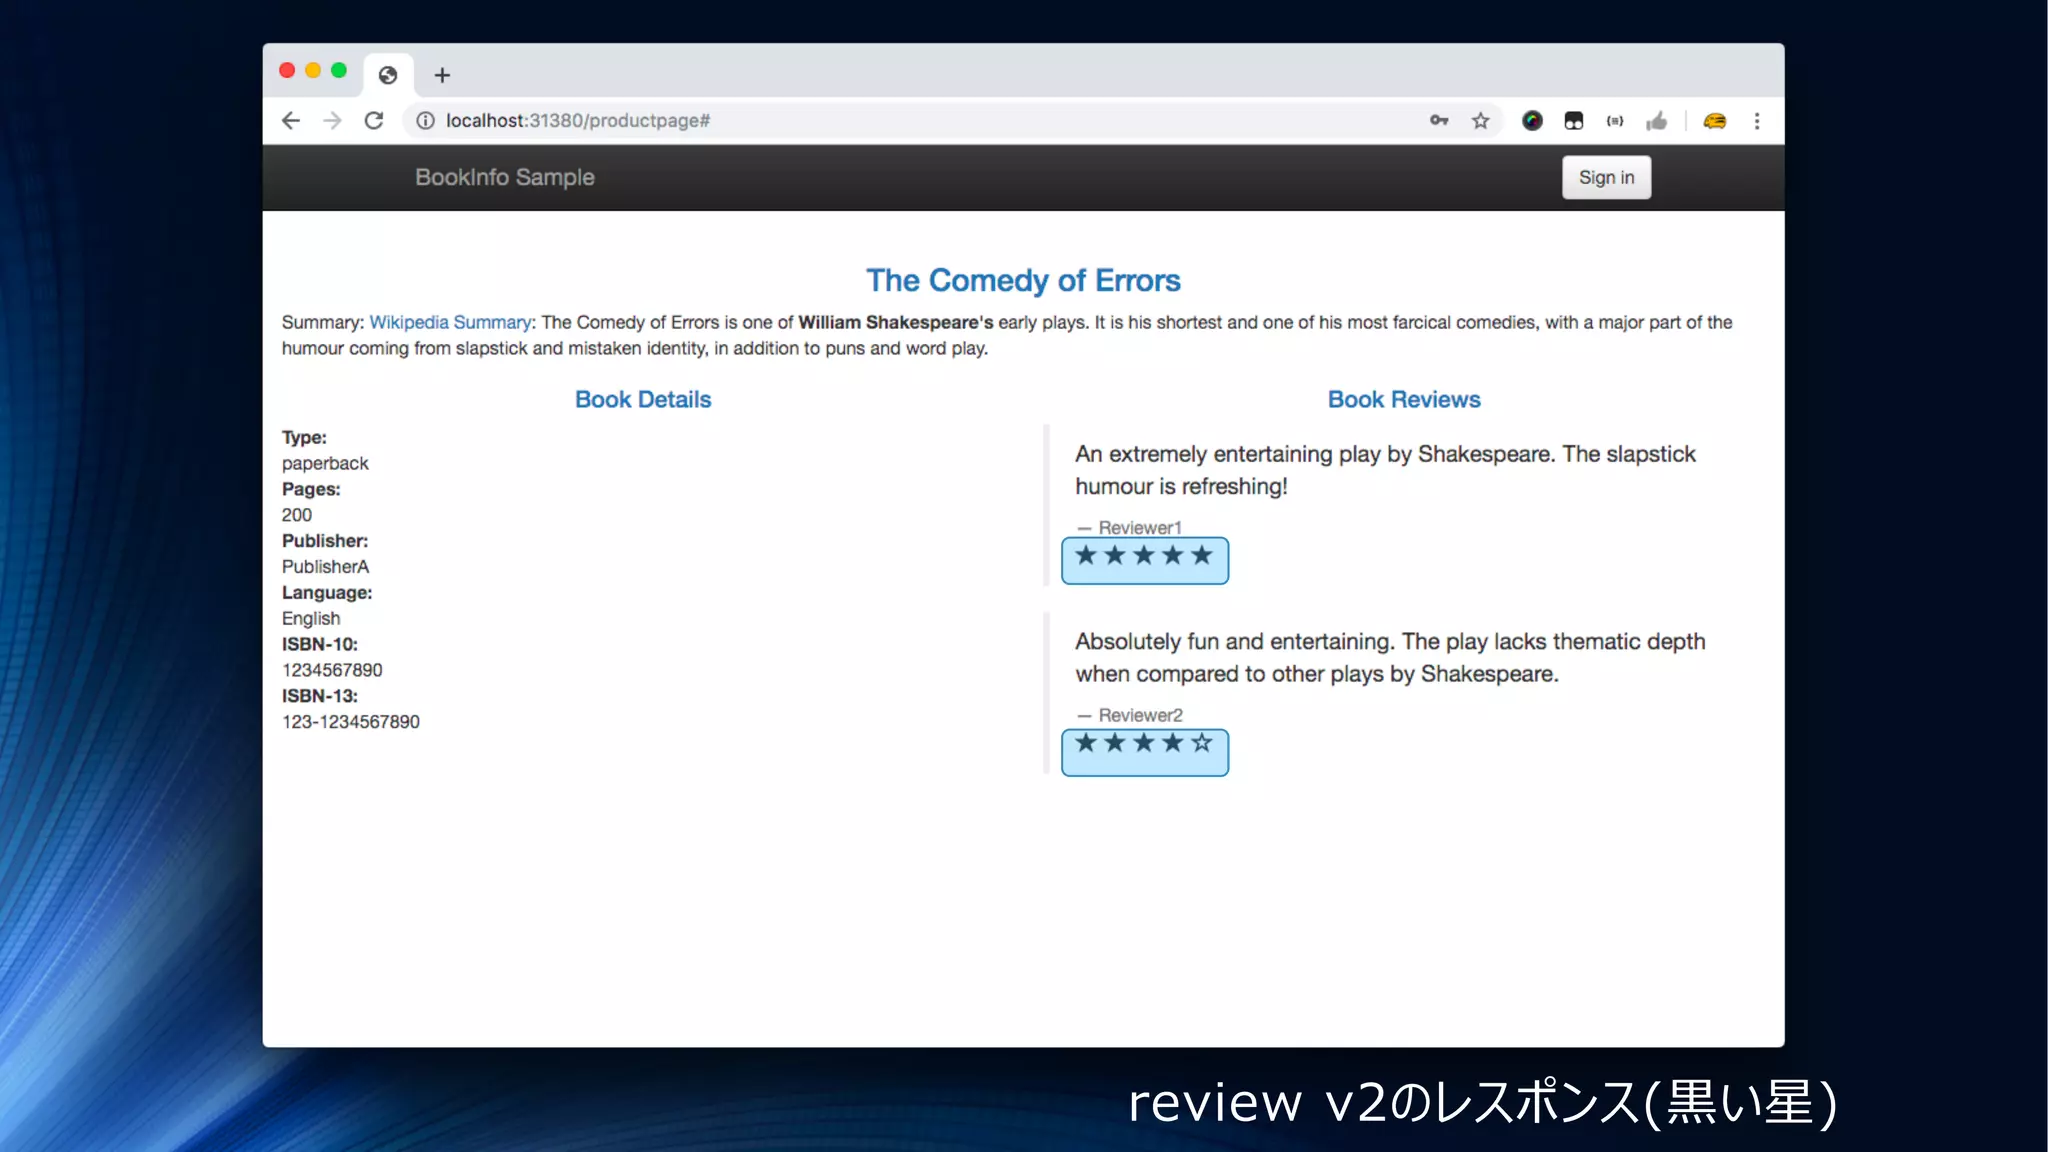View site information icon in address bar
This screenshot has width=2048, height=1152.
click(x=425, y=121)
